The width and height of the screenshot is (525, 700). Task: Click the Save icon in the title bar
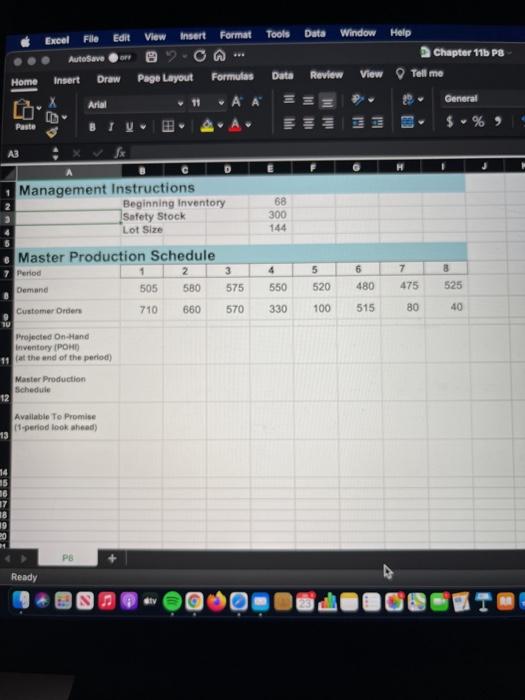[151, 57]
